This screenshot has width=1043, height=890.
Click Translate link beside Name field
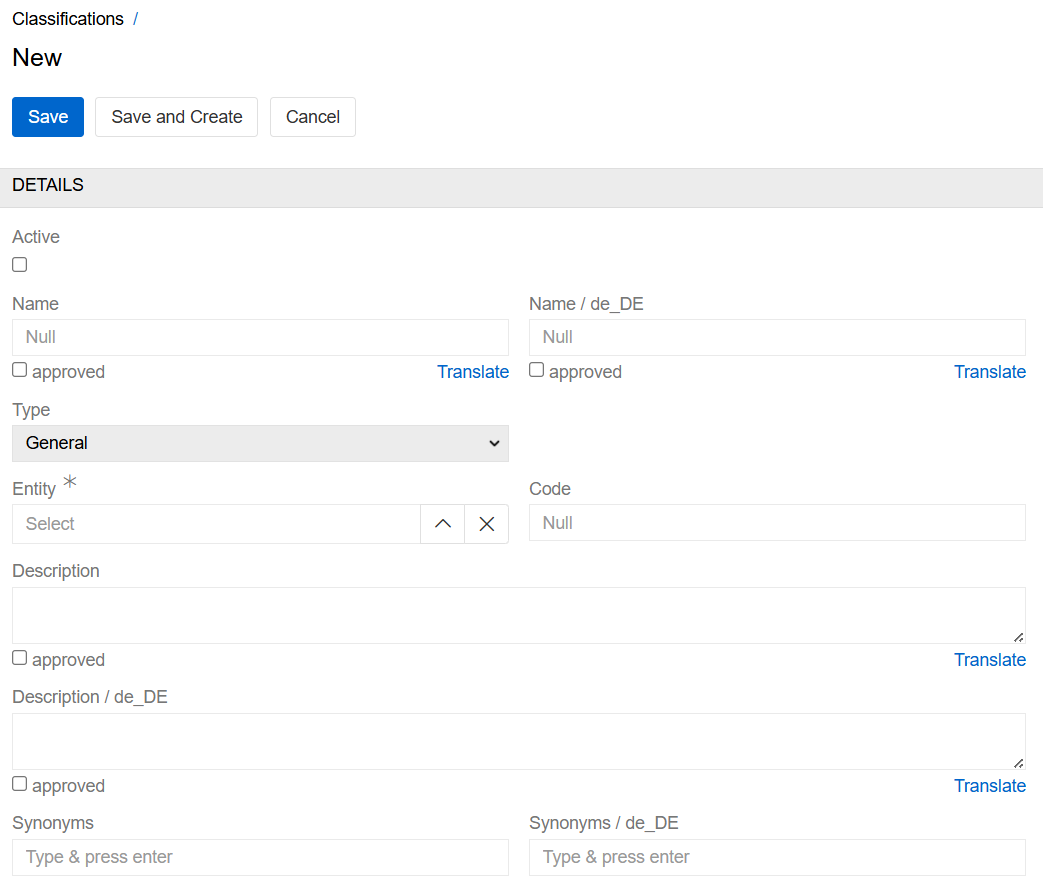point(473,372)
